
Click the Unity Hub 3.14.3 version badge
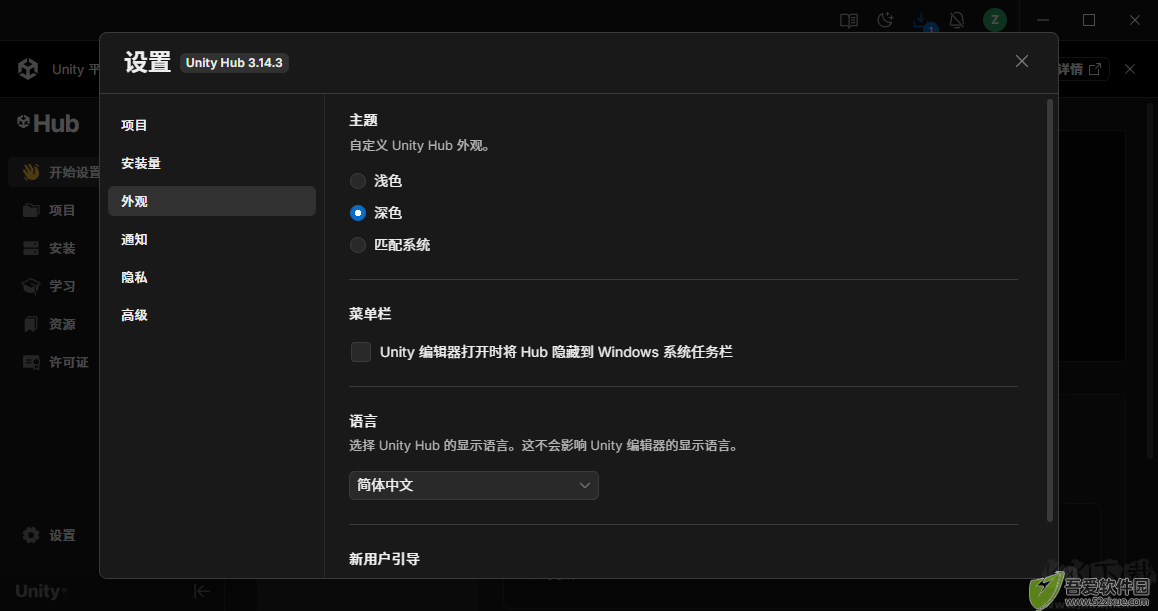click(x=234, y=63)
